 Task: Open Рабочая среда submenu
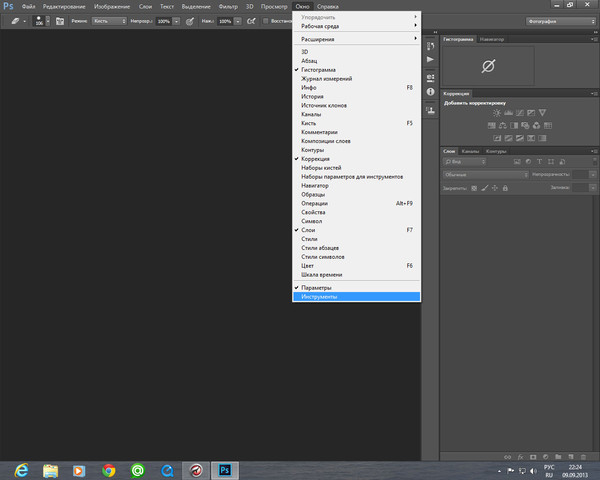pos(356,26)
